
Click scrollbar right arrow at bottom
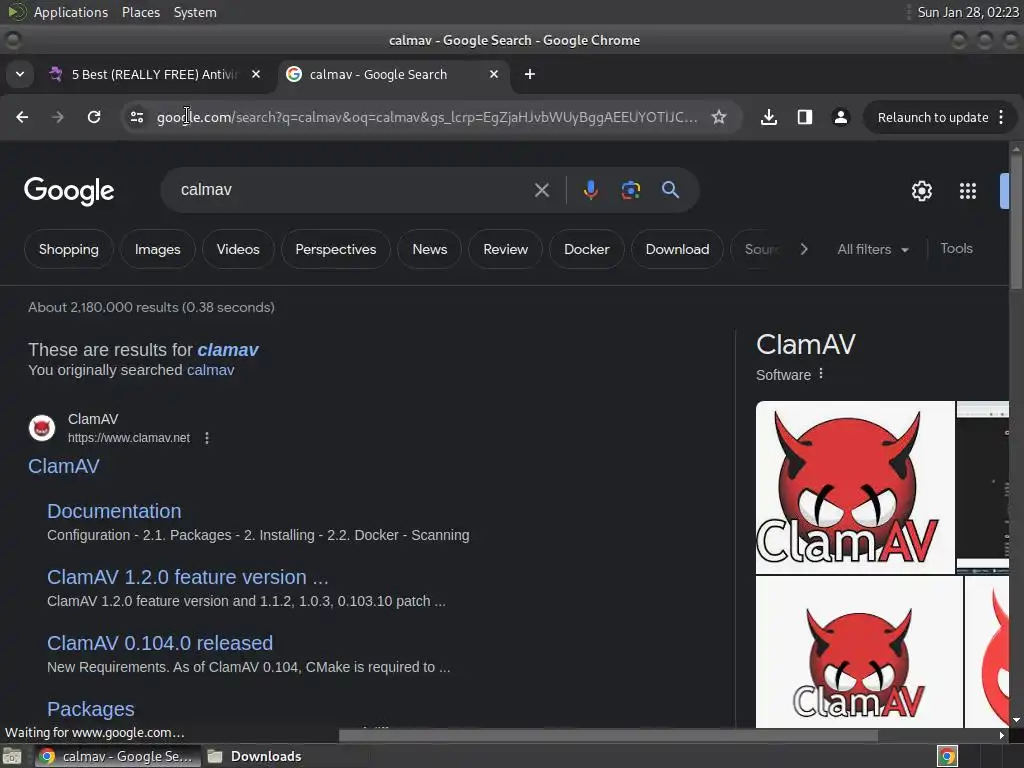[x=1002, y=735]
